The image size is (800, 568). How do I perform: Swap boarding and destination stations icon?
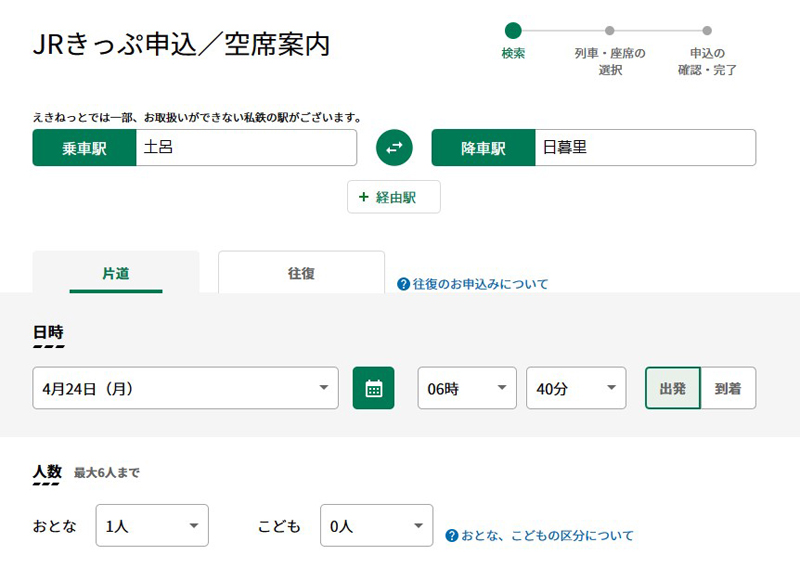[394, 147]
